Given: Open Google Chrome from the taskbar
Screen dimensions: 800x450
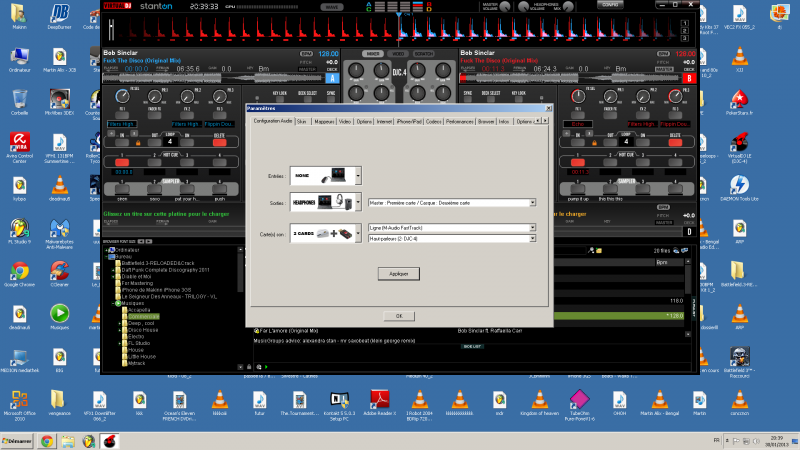Looking at the screenshot, I should pyautogui.click(x=48, y=441).
